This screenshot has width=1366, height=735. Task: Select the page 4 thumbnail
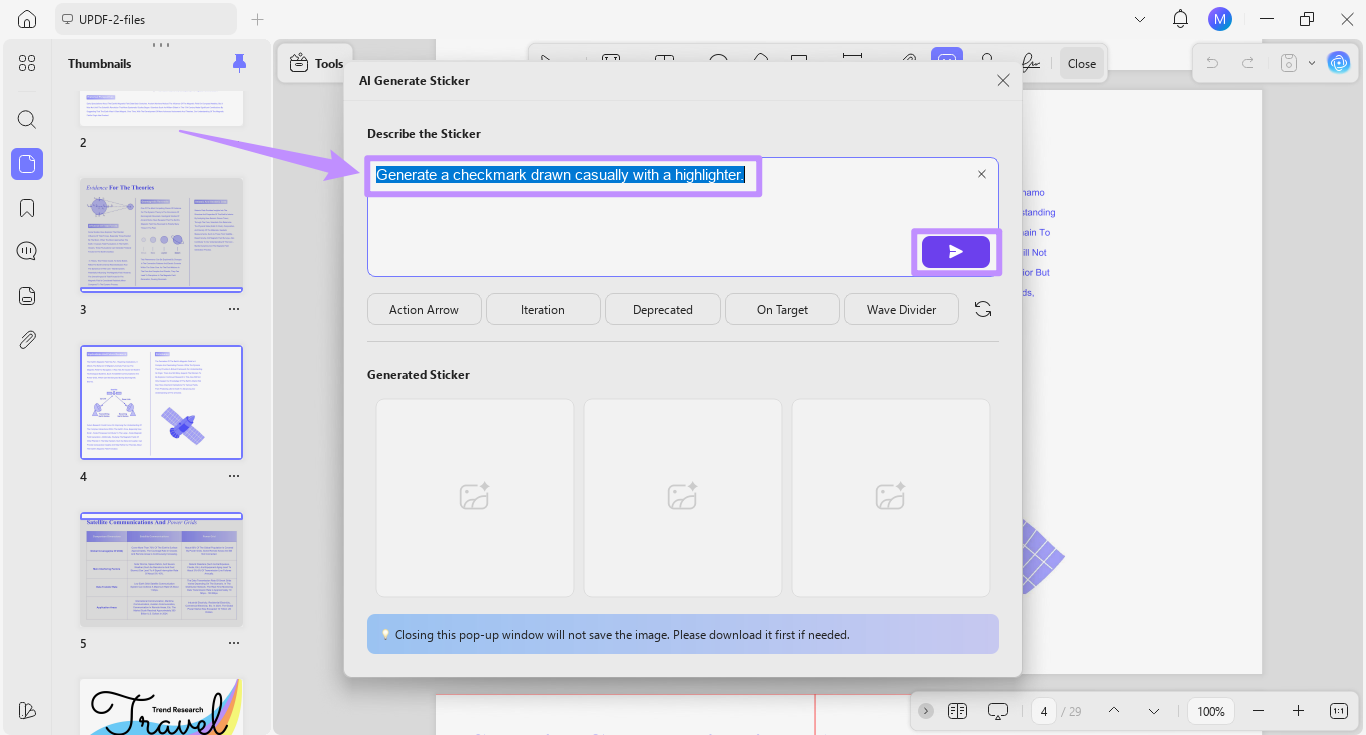162,402
